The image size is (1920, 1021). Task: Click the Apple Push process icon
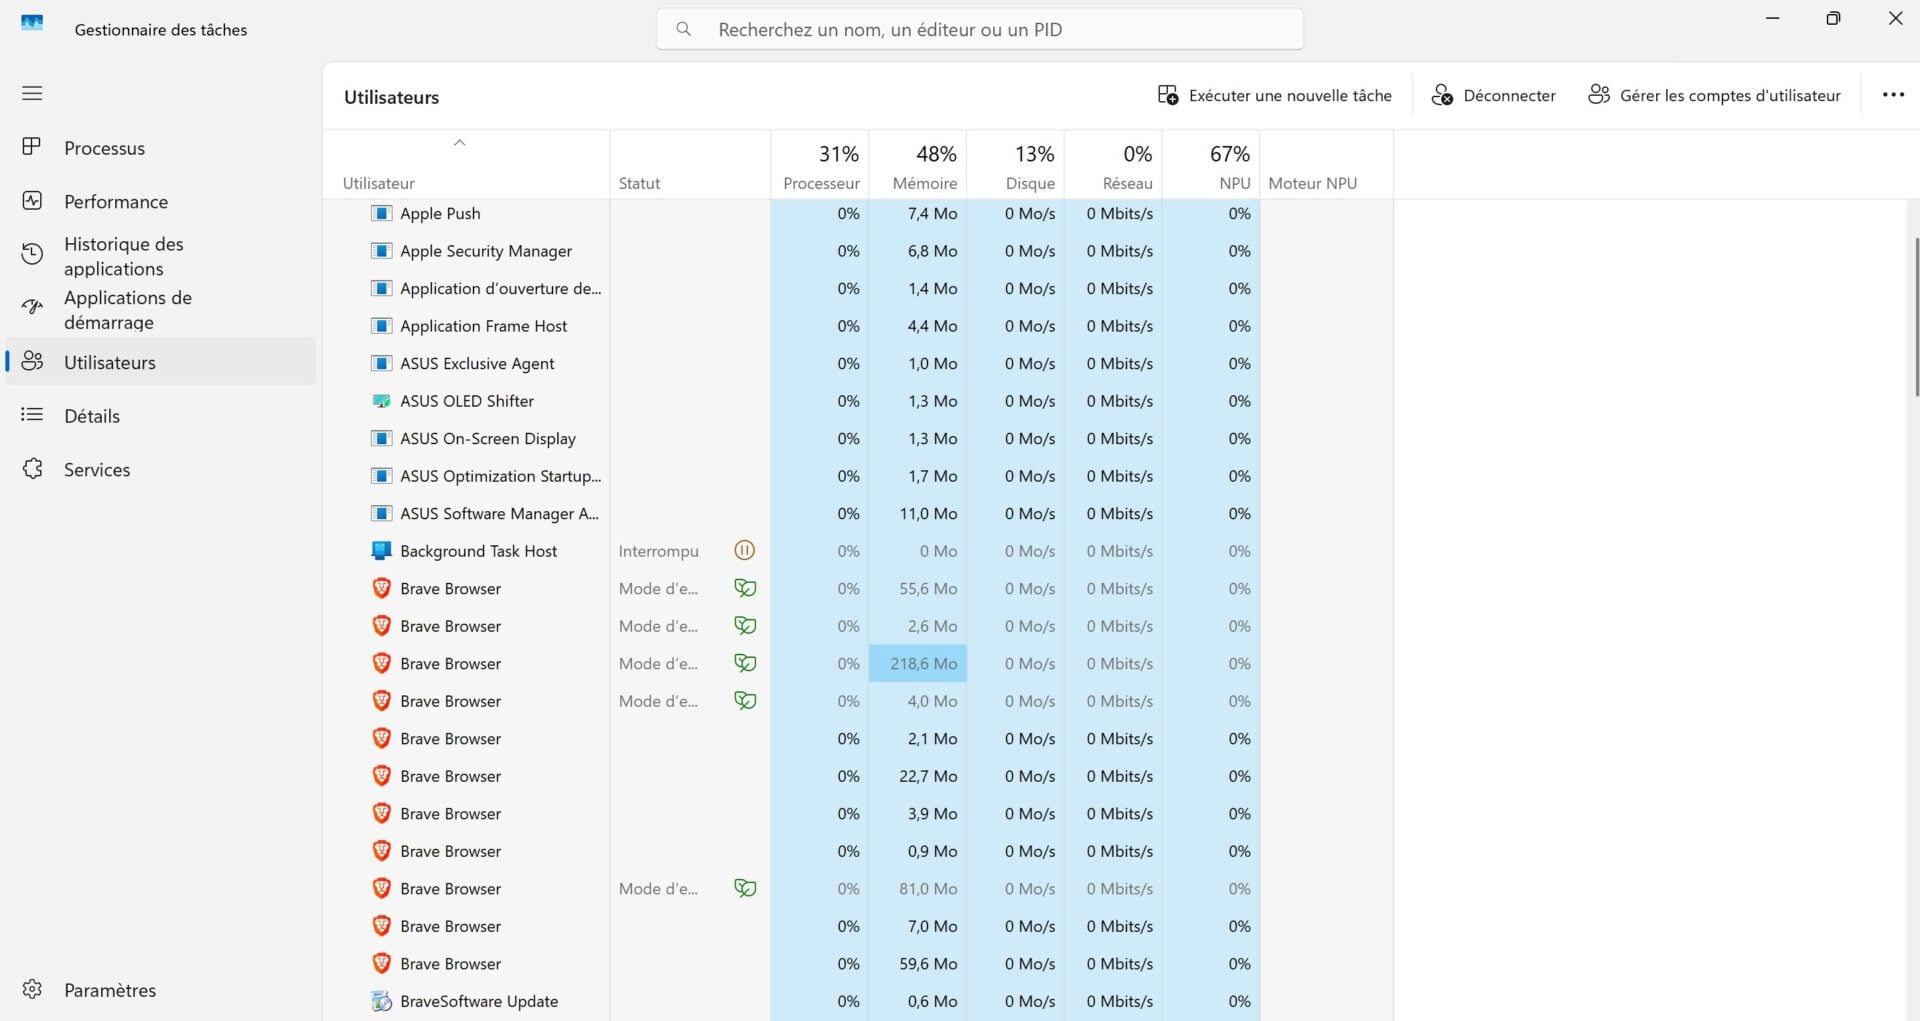tap(381, 213)
